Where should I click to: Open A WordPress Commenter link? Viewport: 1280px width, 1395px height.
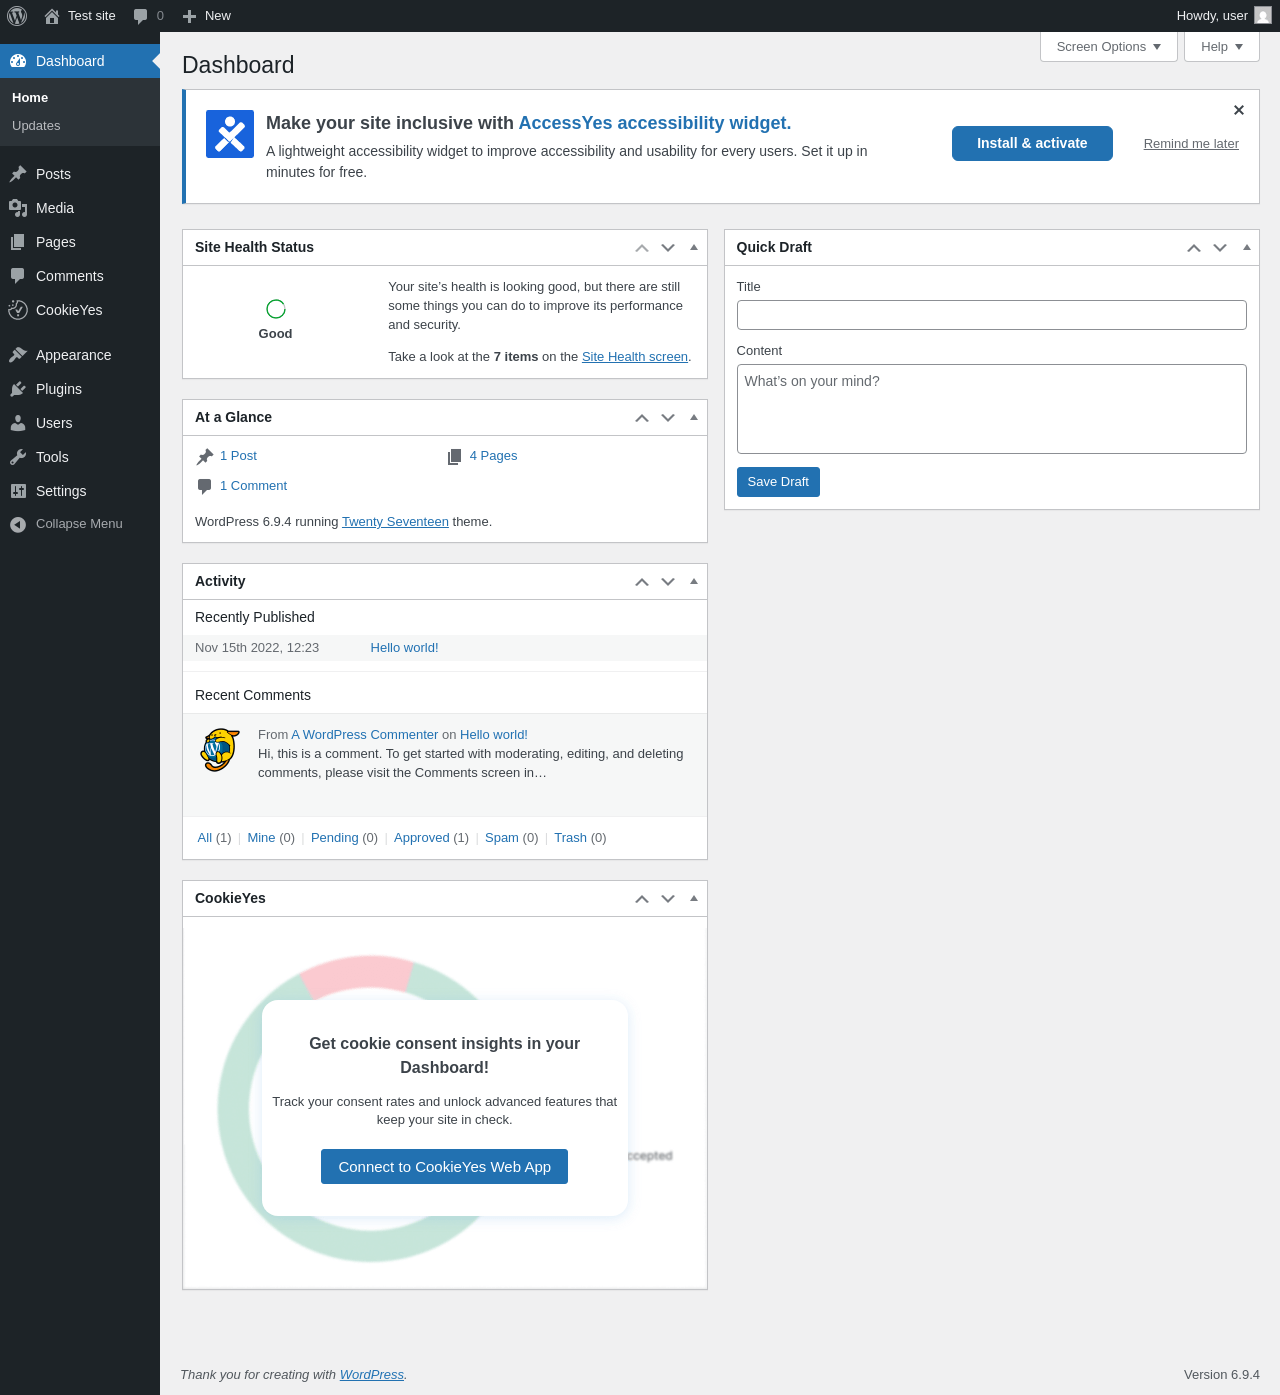click(x=365, y=735)
